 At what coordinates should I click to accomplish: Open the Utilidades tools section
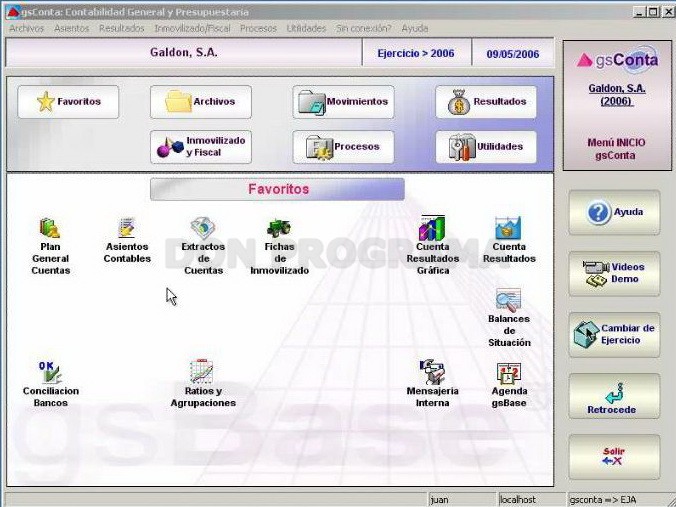coord(486,147)
